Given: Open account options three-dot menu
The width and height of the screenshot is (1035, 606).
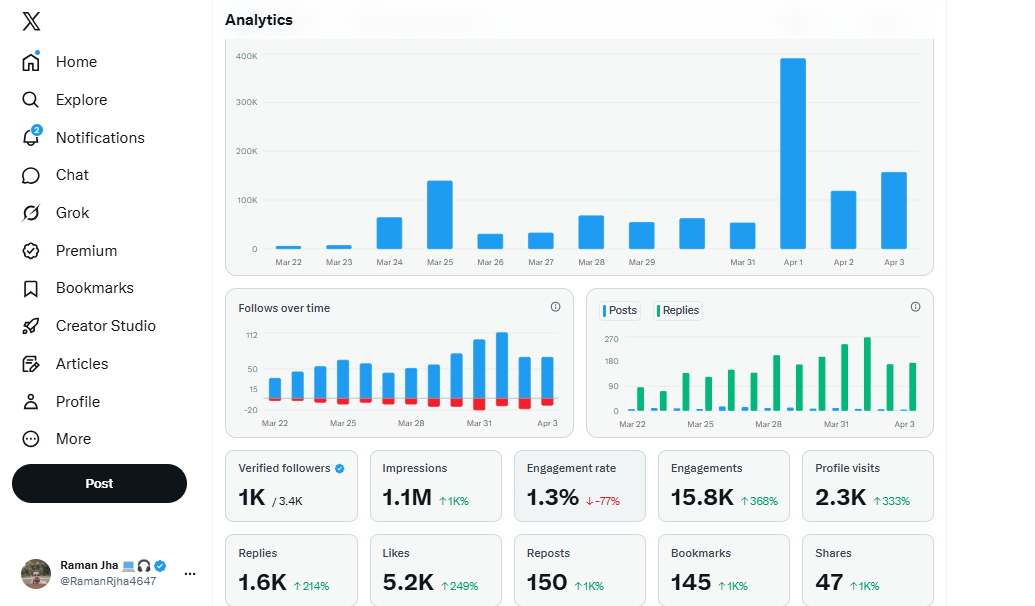Looking at the screenshot, I should [x=190, y=574].
